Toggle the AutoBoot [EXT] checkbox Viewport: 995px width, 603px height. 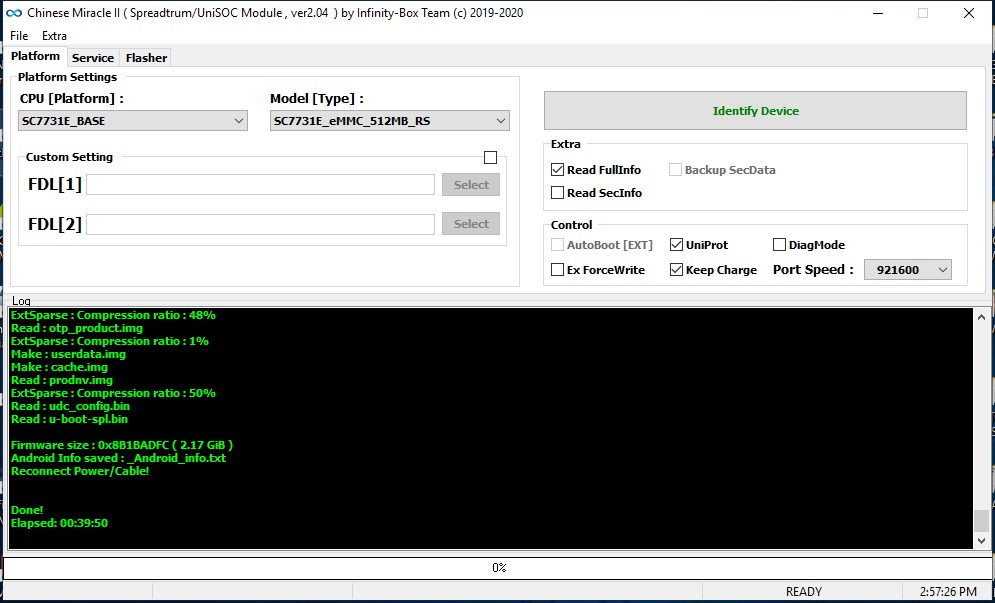pyautogui.click(x=558, y=245)
